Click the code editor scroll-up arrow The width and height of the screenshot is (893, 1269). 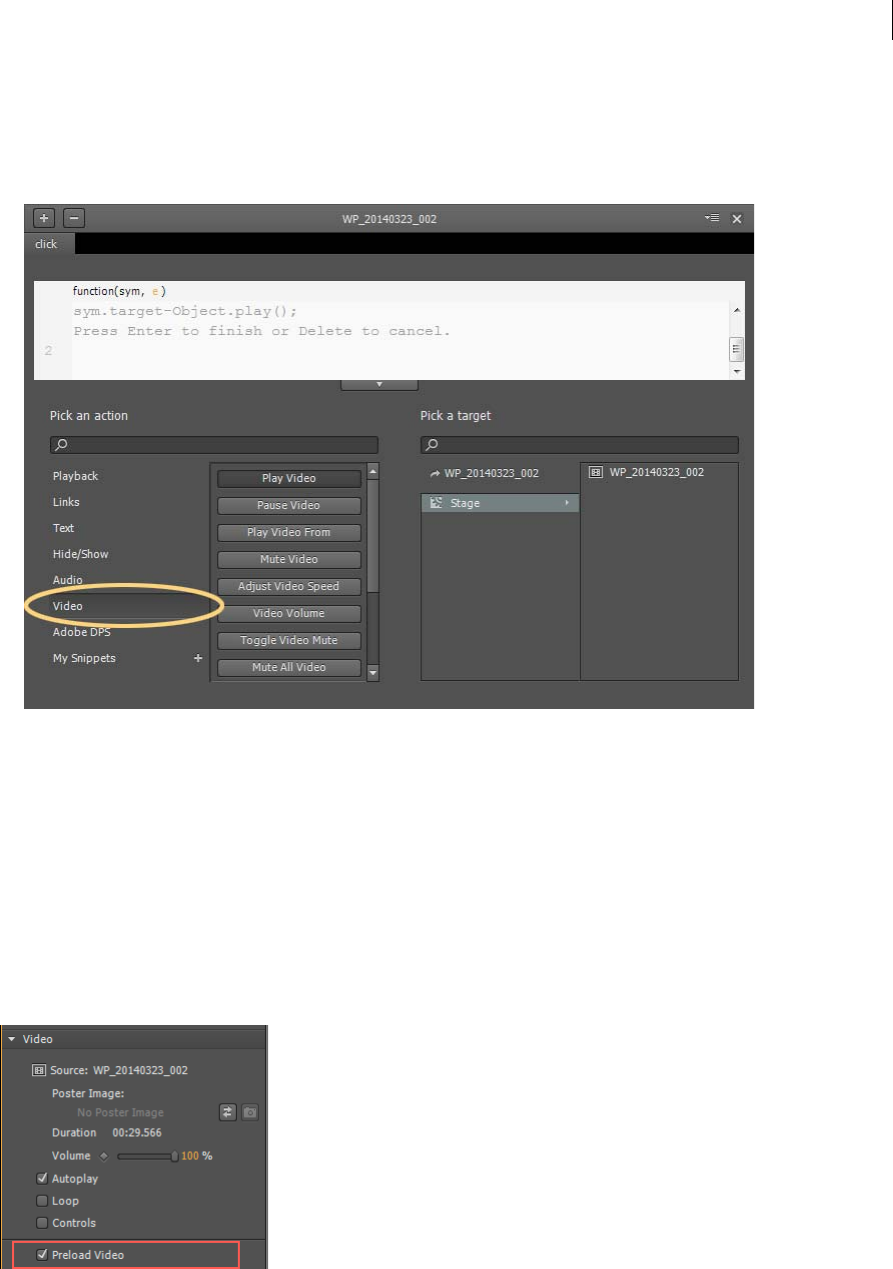click(x=738, y=310)
